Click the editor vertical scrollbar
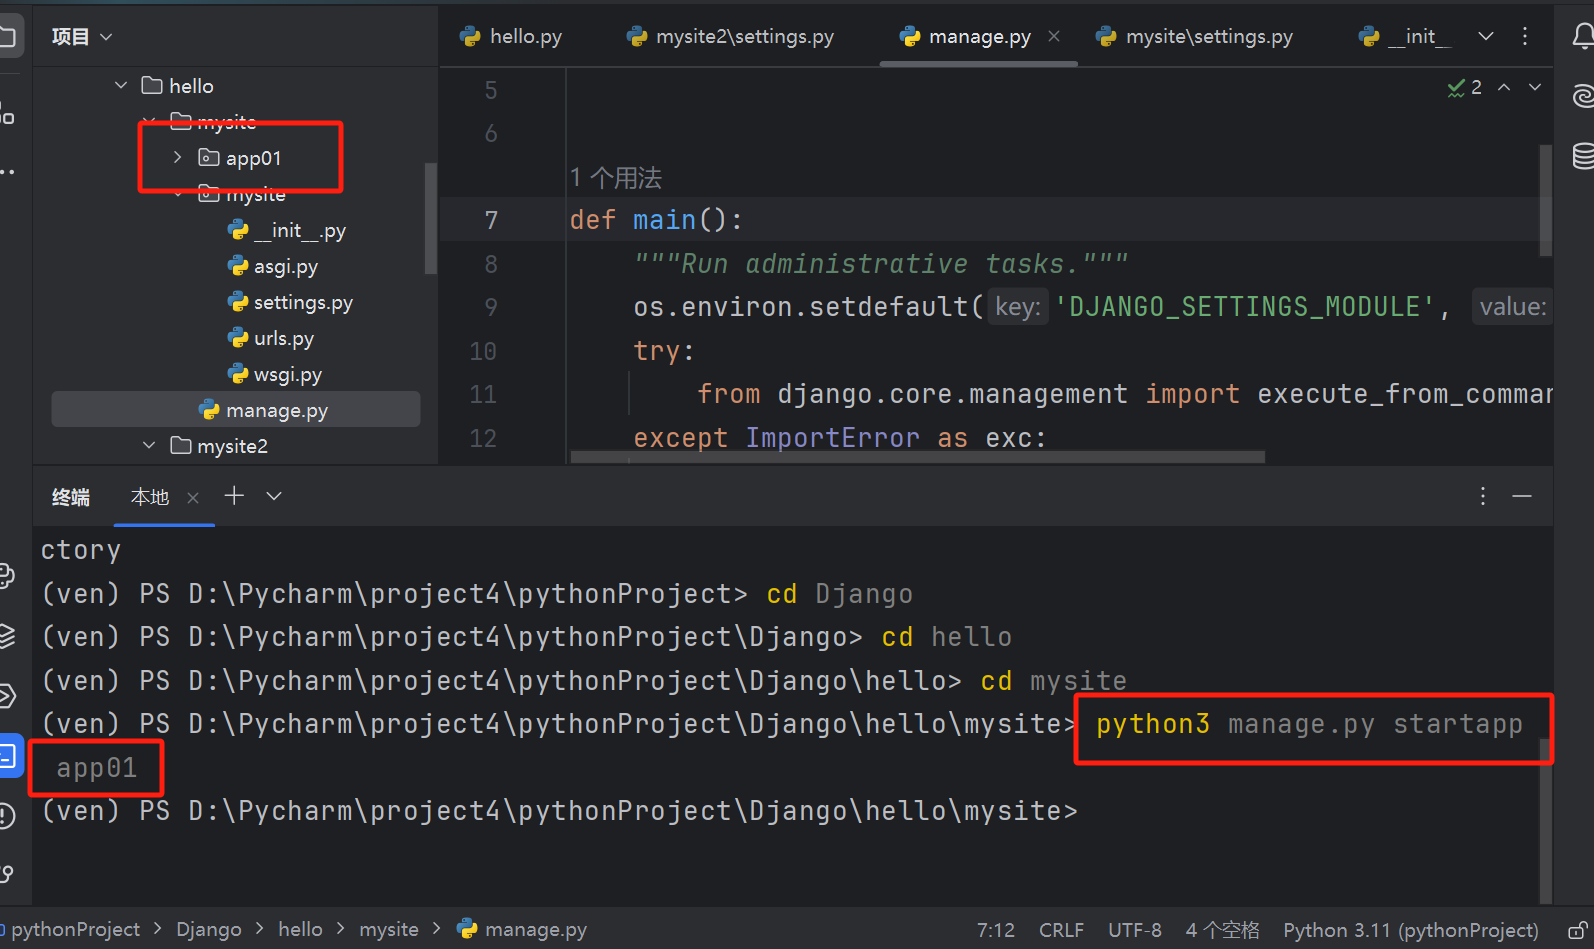 [1545, 200]
